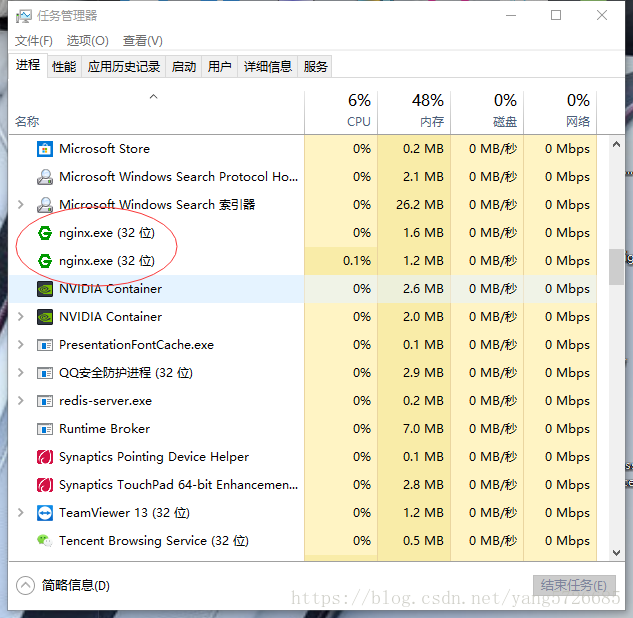Screen dimensions: 633x618
Task: Expand the Microsoft Windows Search 索引器 group
Action: 21,205
